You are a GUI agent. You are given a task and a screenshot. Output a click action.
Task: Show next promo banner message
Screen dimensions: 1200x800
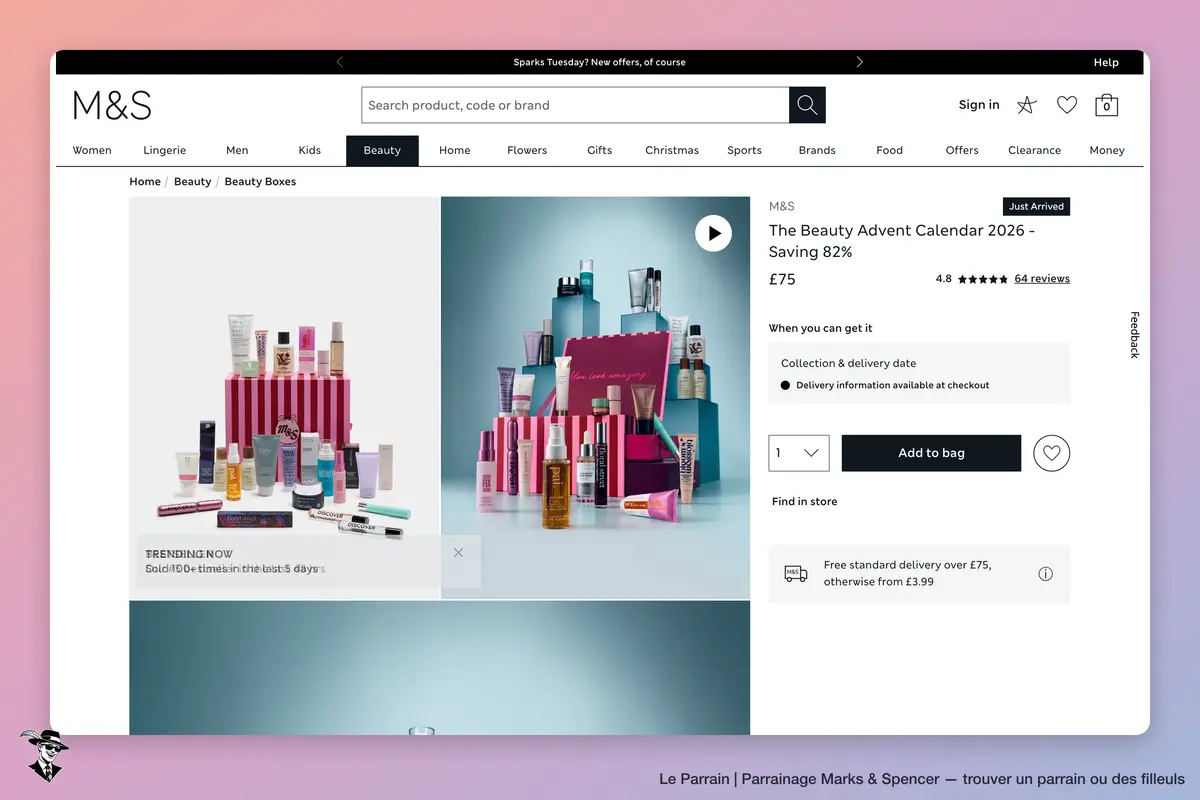(859, 62)
